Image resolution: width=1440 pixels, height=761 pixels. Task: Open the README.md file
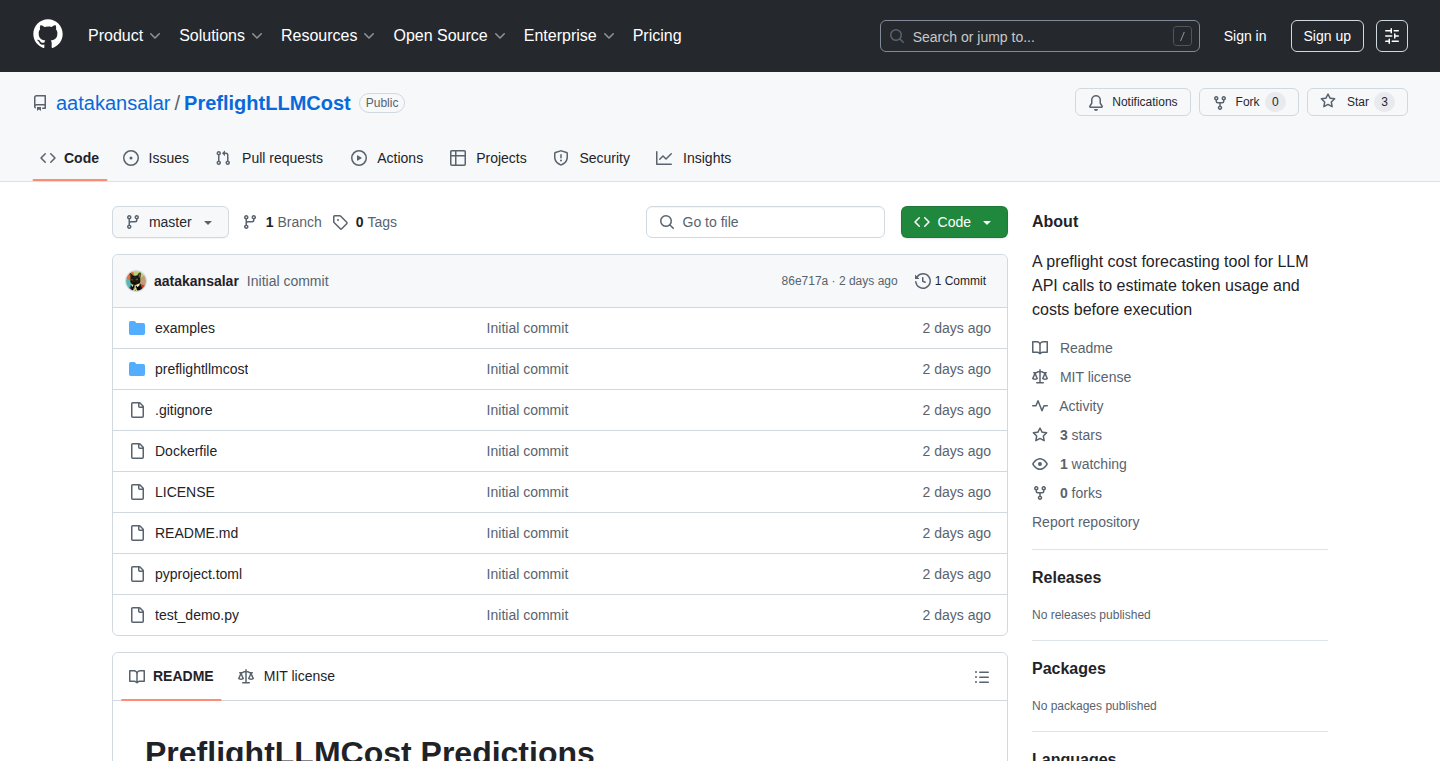197,533
